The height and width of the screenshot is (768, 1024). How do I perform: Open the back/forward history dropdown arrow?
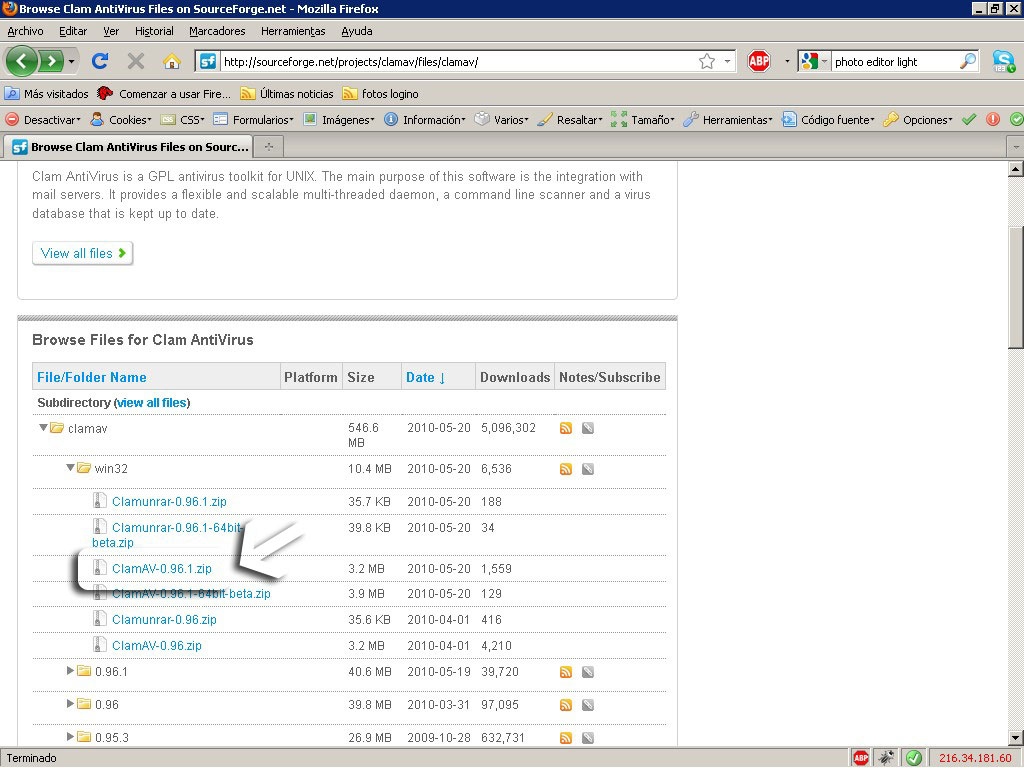[x=71, y=62]
